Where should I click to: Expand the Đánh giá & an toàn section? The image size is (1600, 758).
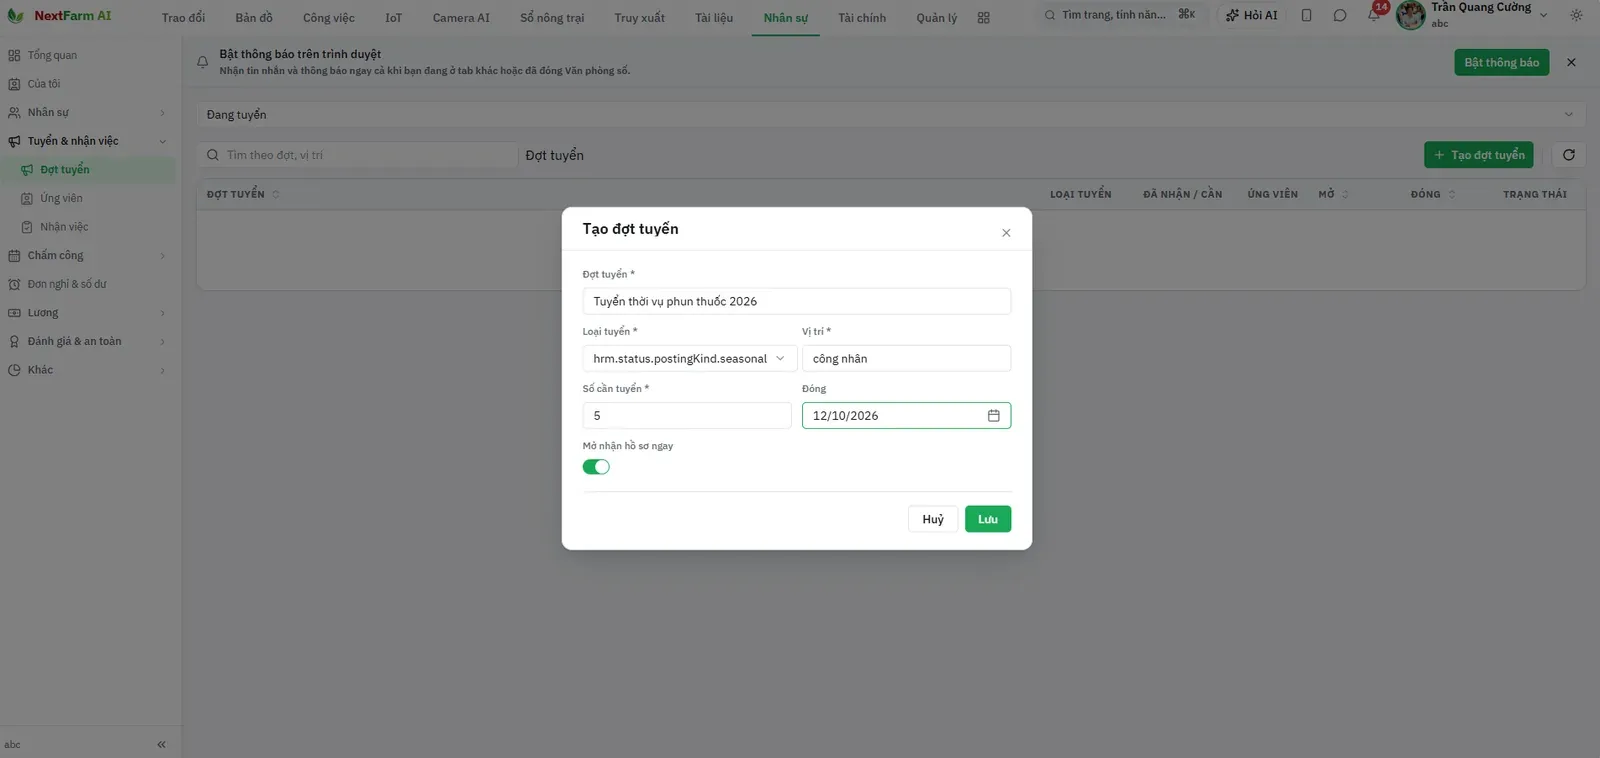tap(88, 342)
